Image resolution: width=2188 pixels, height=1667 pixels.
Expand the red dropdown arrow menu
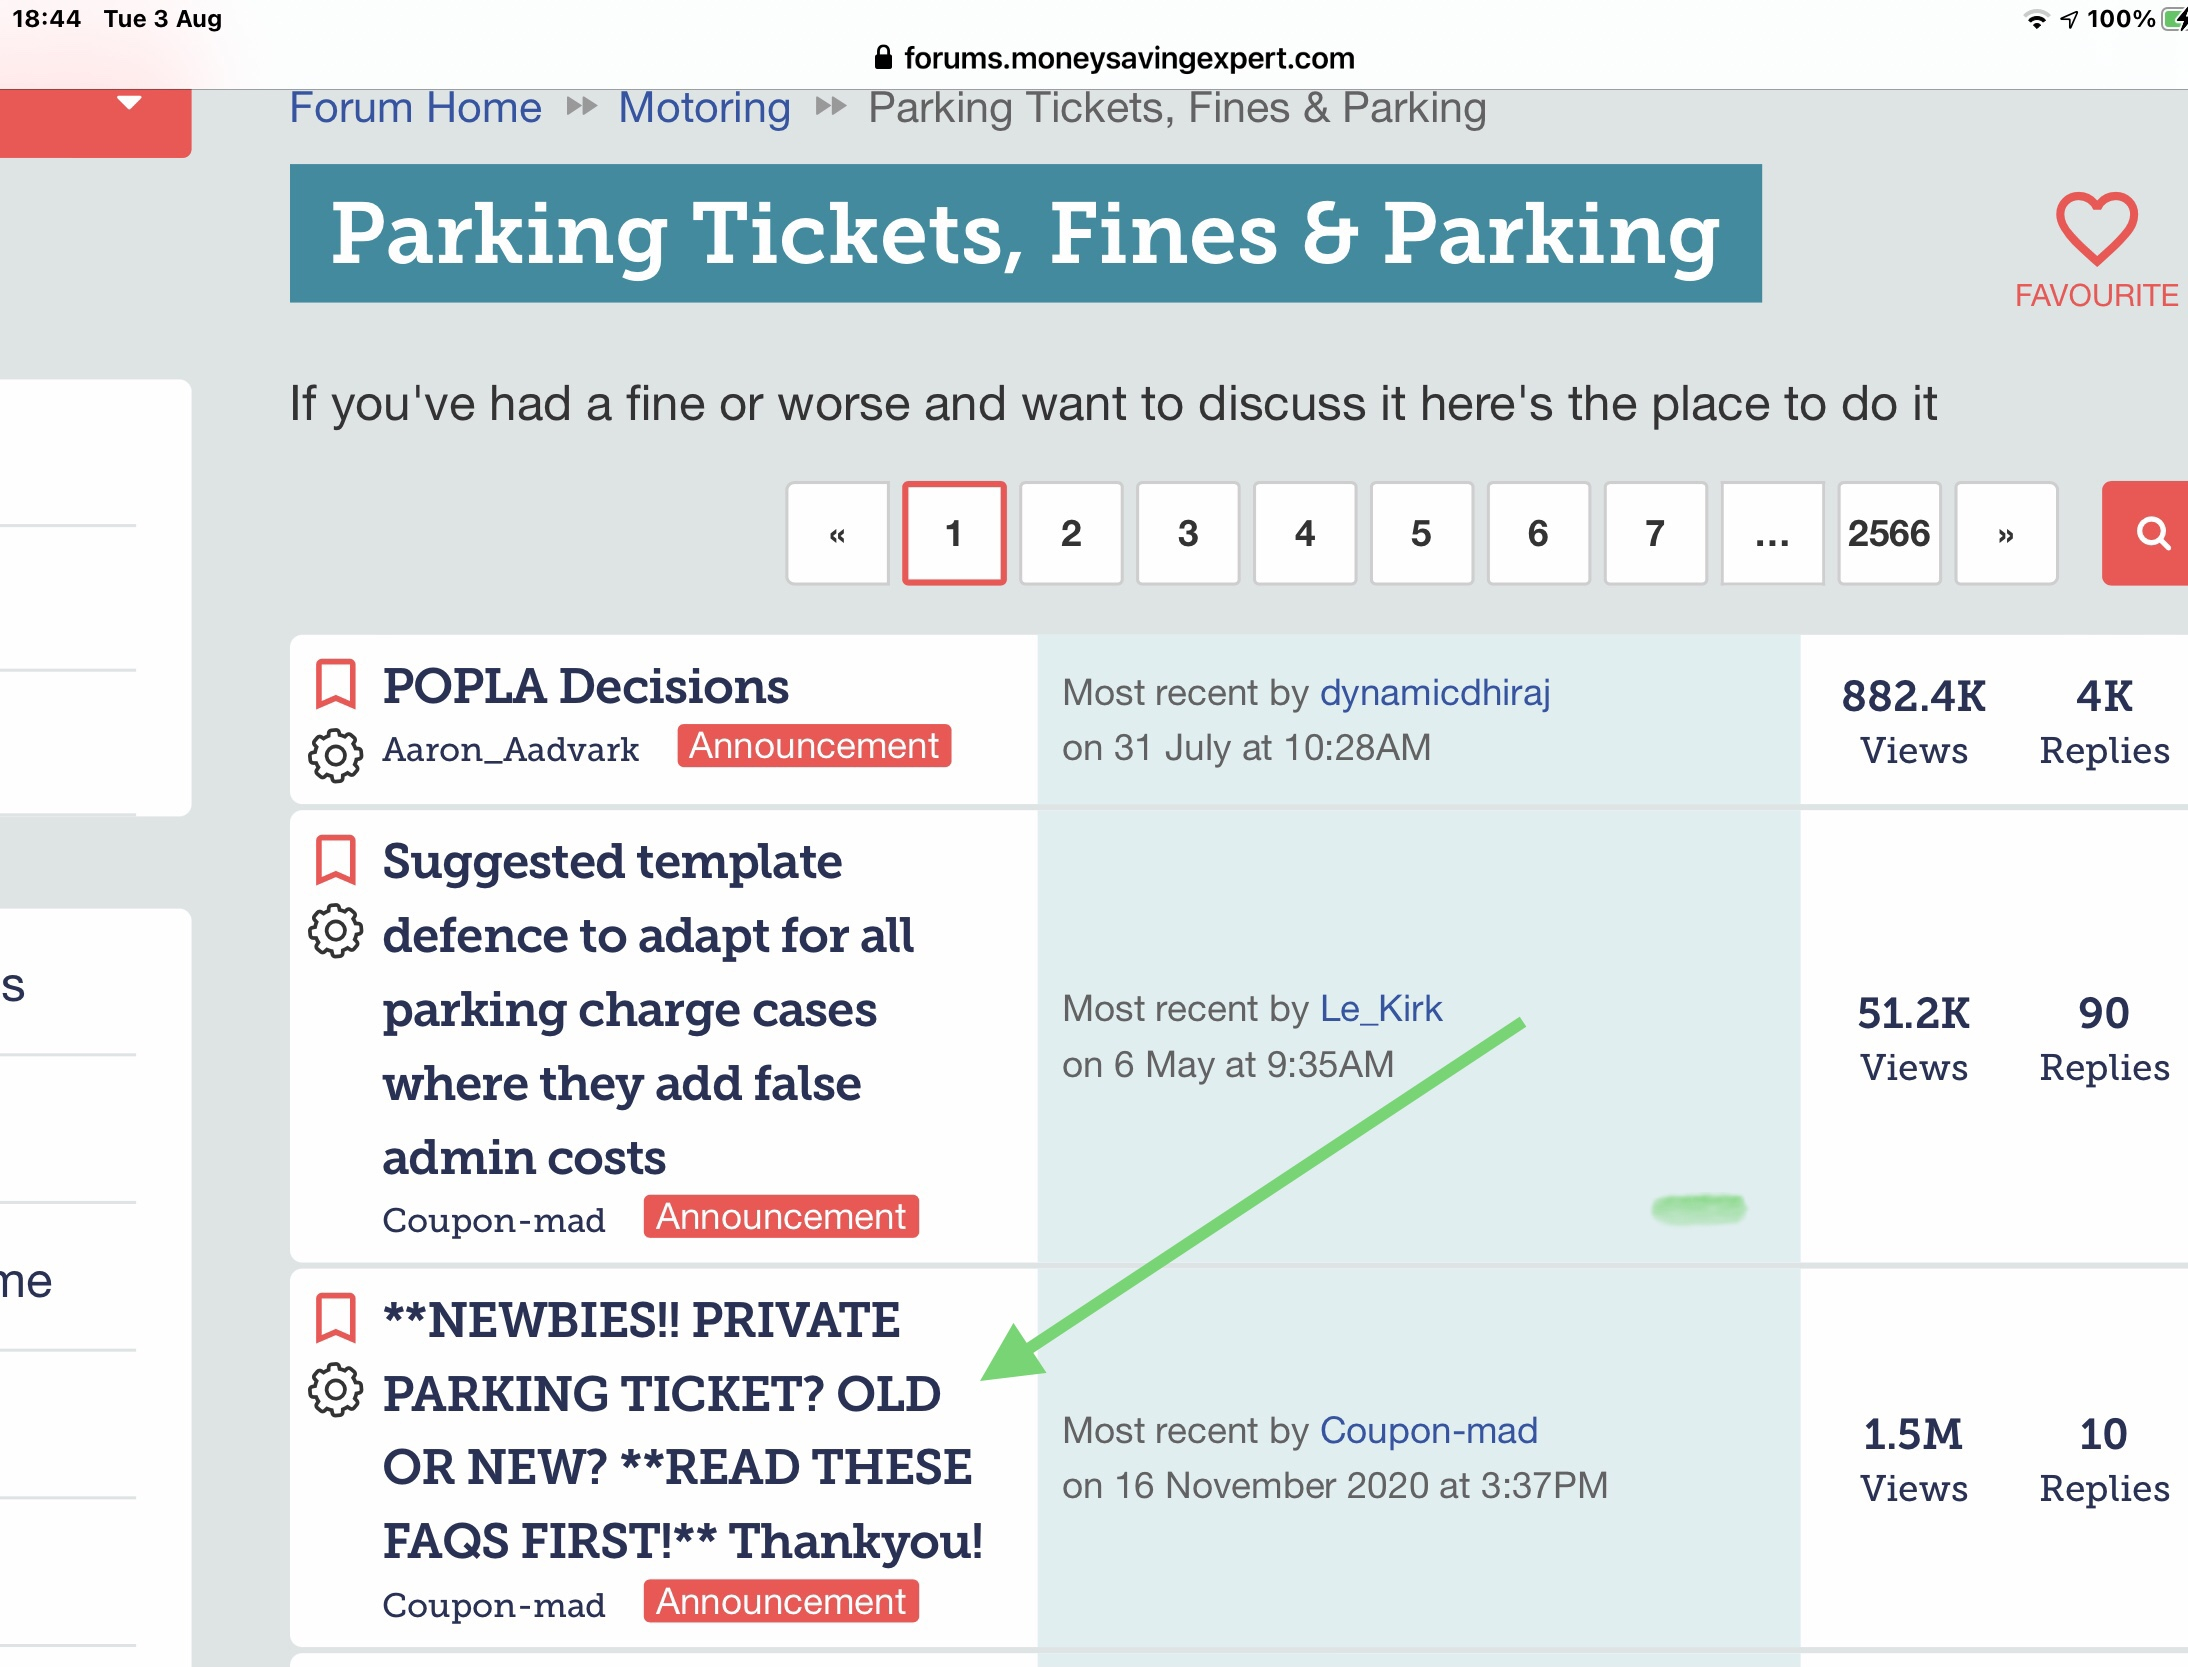(129, 103)
